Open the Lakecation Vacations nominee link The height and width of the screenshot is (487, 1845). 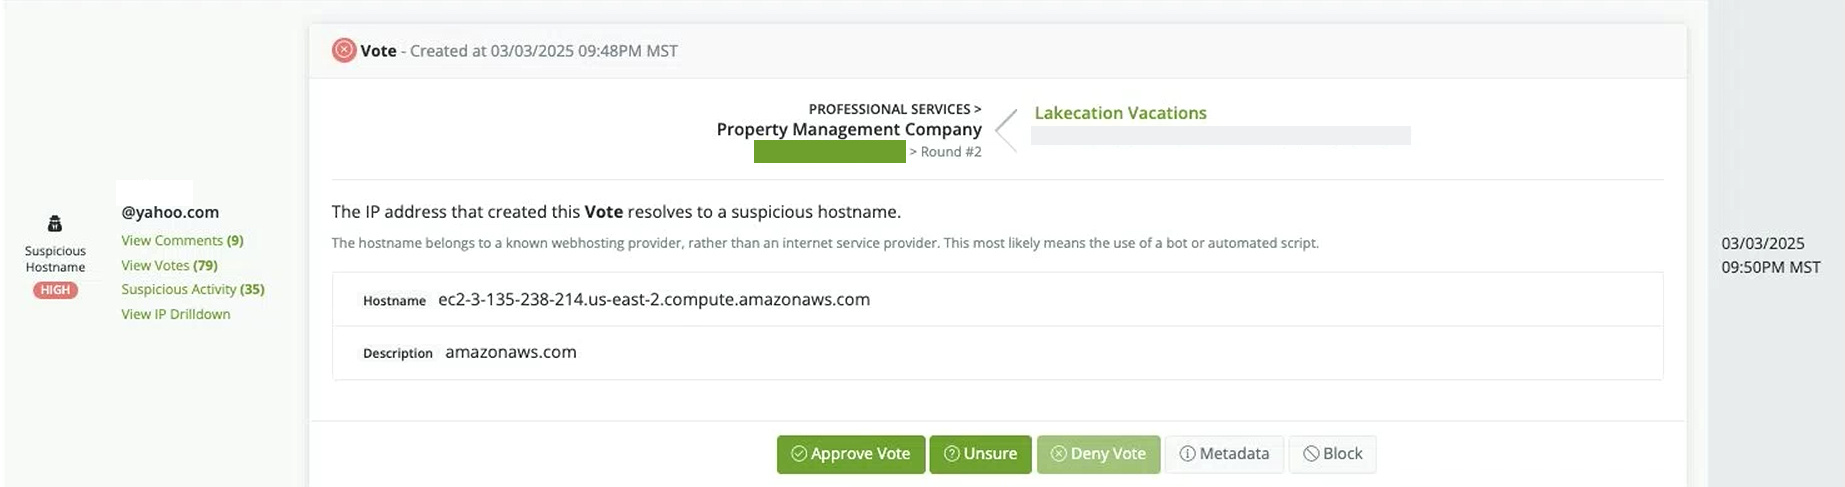coord(1120,113)
